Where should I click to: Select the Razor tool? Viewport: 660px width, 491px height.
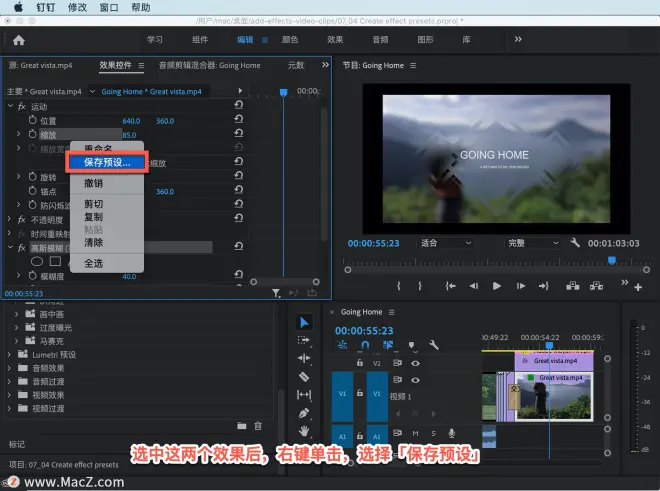(304, 377)
